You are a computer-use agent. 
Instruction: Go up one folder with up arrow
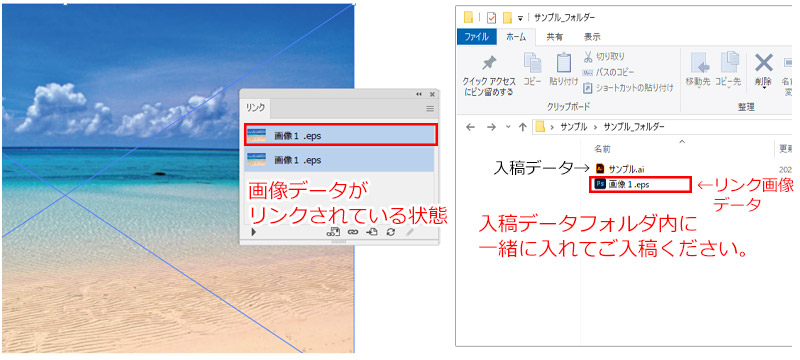[522, 127]
